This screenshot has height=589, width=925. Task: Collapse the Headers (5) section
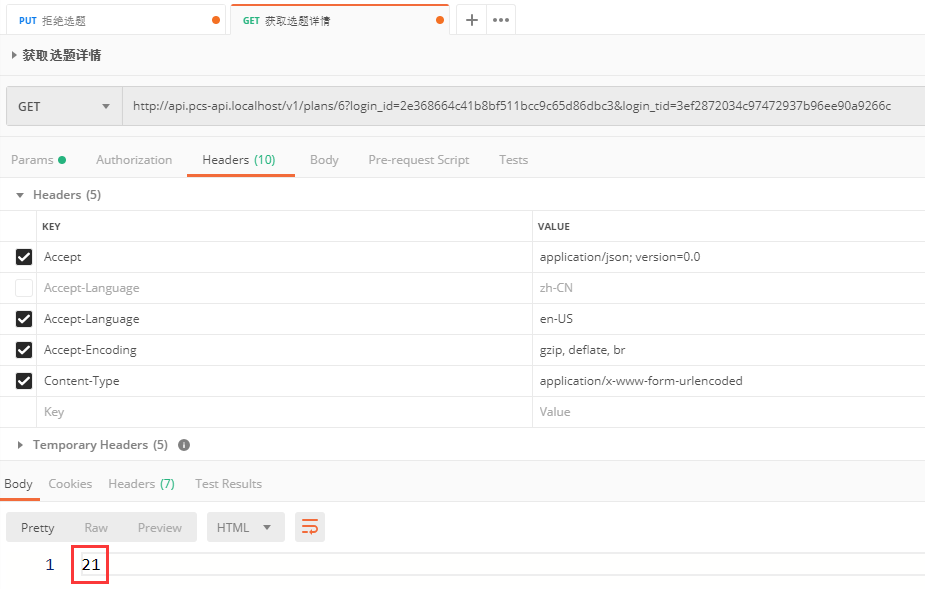pos(20,195)
